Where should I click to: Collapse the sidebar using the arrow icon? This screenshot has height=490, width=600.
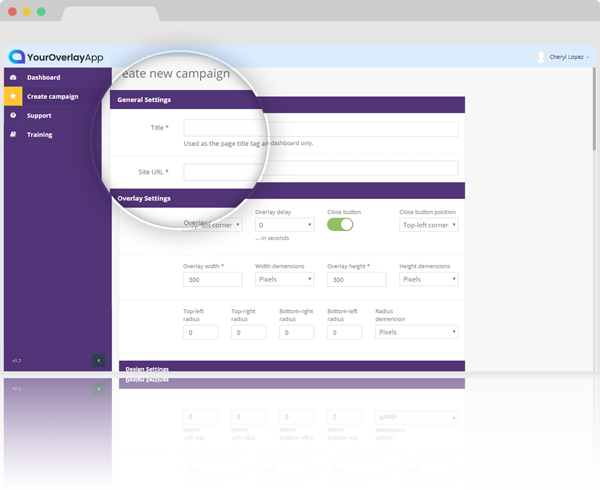(98, 360)
